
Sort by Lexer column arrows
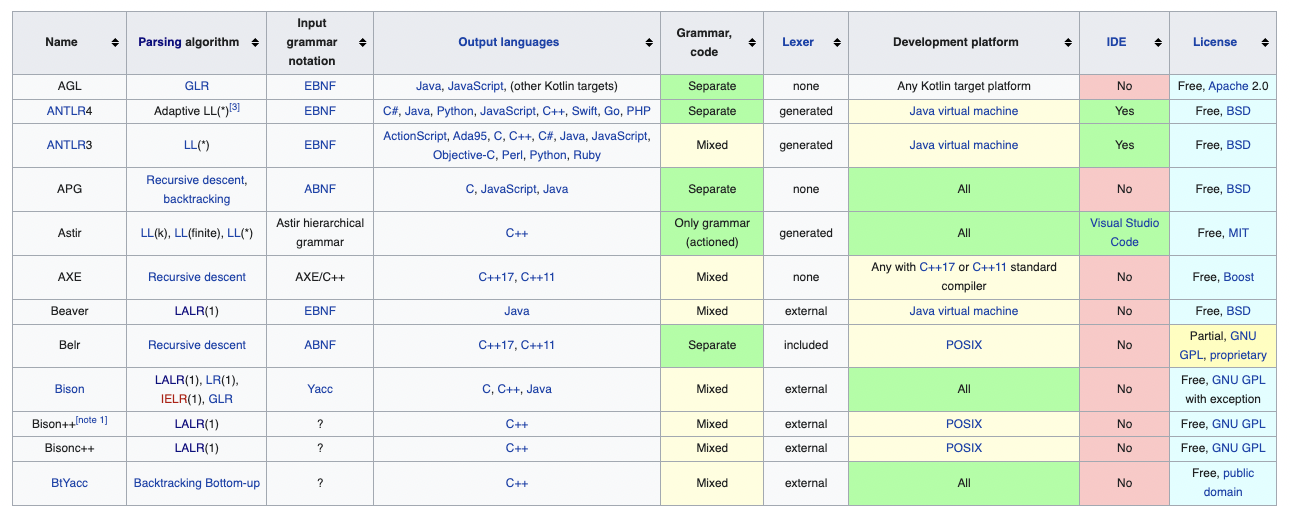836,43
